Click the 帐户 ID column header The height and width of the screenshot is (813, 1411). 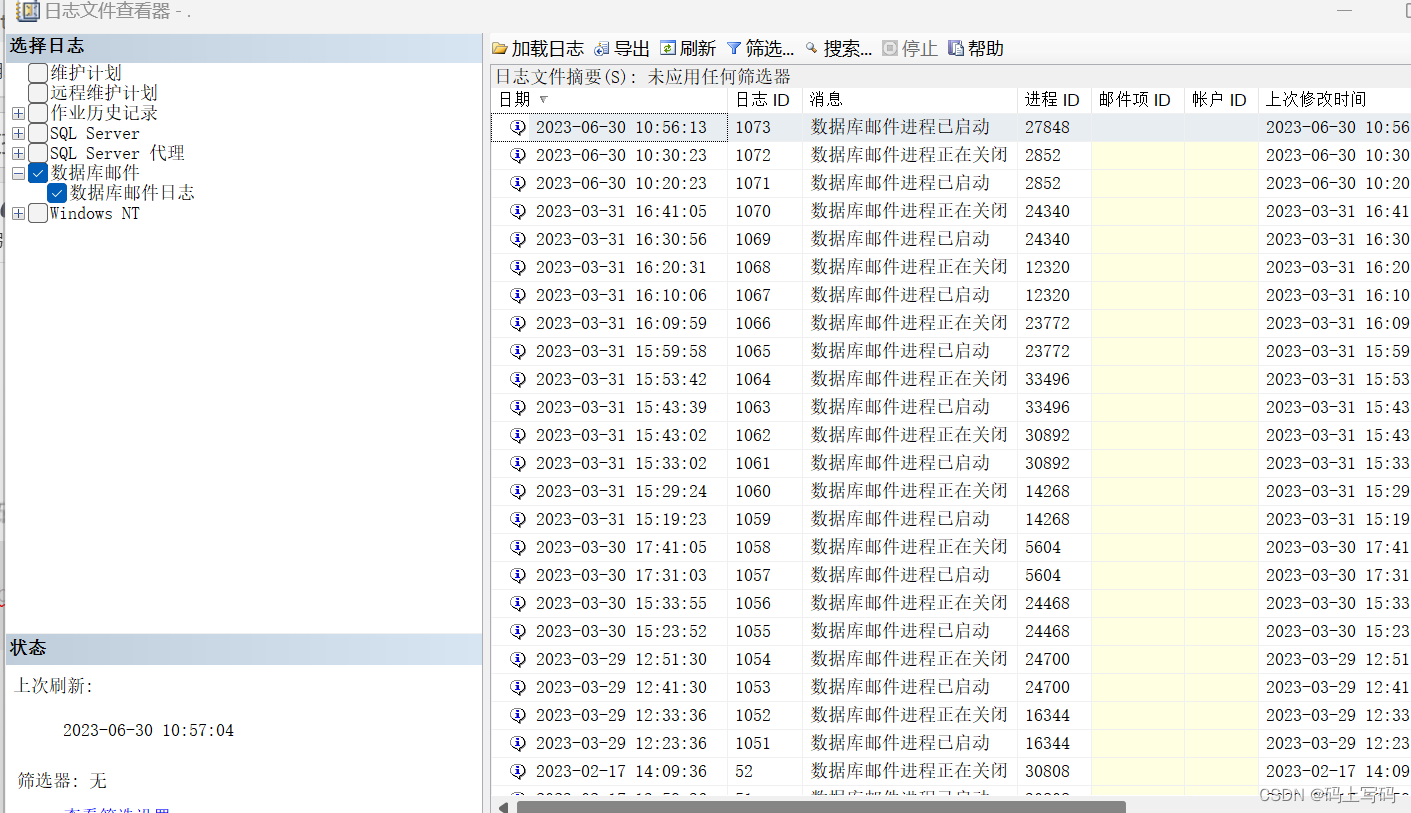click(x=1222, y=100)
